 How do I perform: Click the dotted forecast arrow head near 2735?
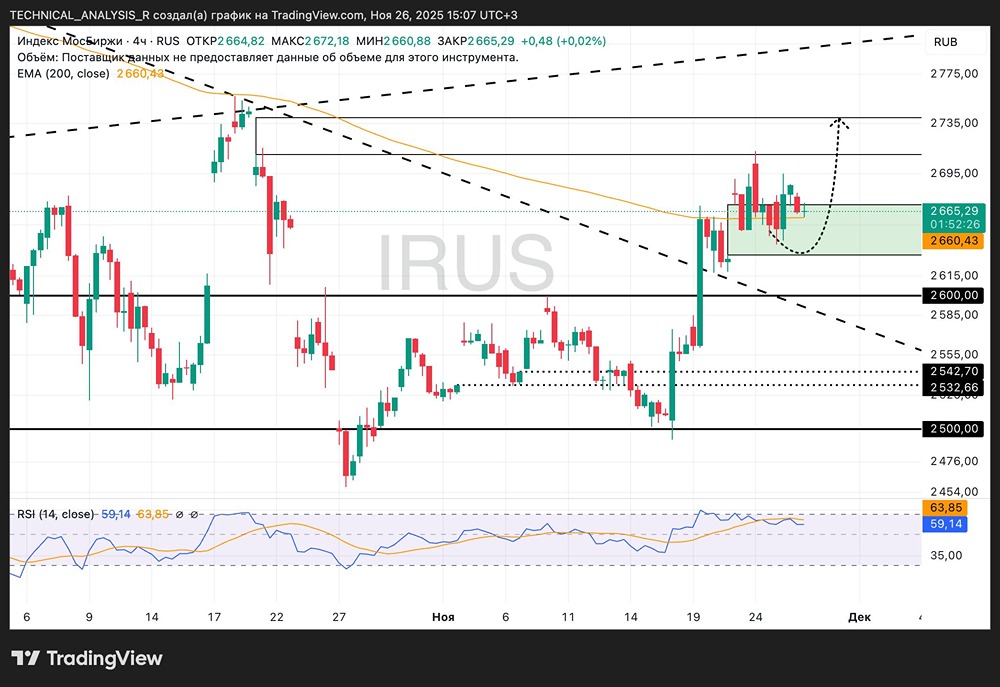click(841, 123)
